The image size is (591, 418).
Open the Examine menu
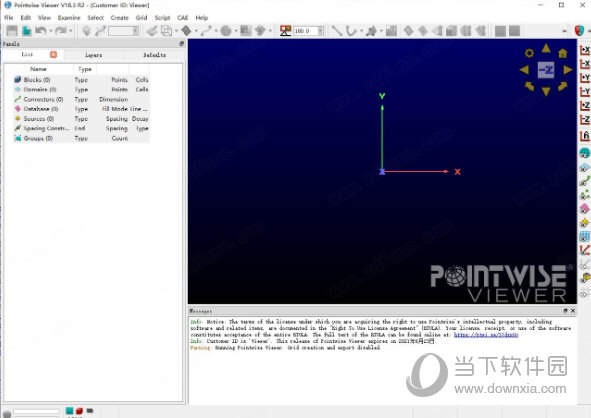[69, 18]
